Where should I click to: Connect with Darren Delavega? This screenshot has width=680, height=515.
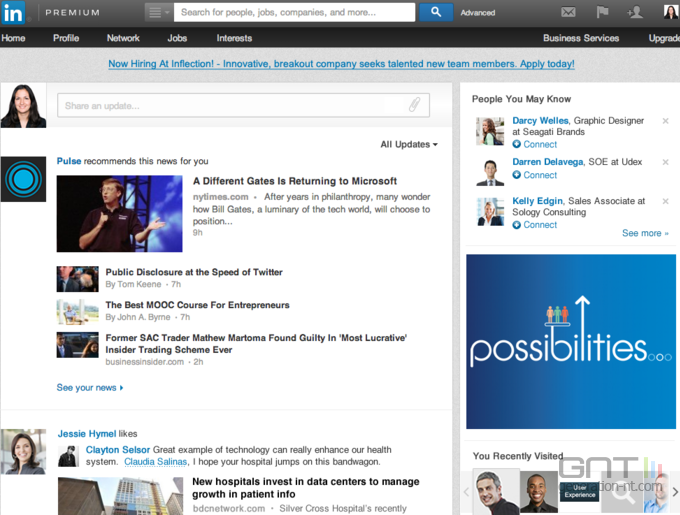tap(535, 175)
